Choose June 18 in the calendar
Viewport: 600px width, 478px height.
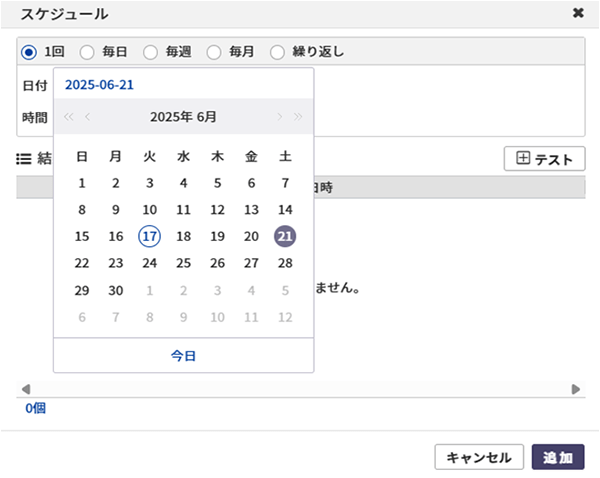[x=184, y=236]
